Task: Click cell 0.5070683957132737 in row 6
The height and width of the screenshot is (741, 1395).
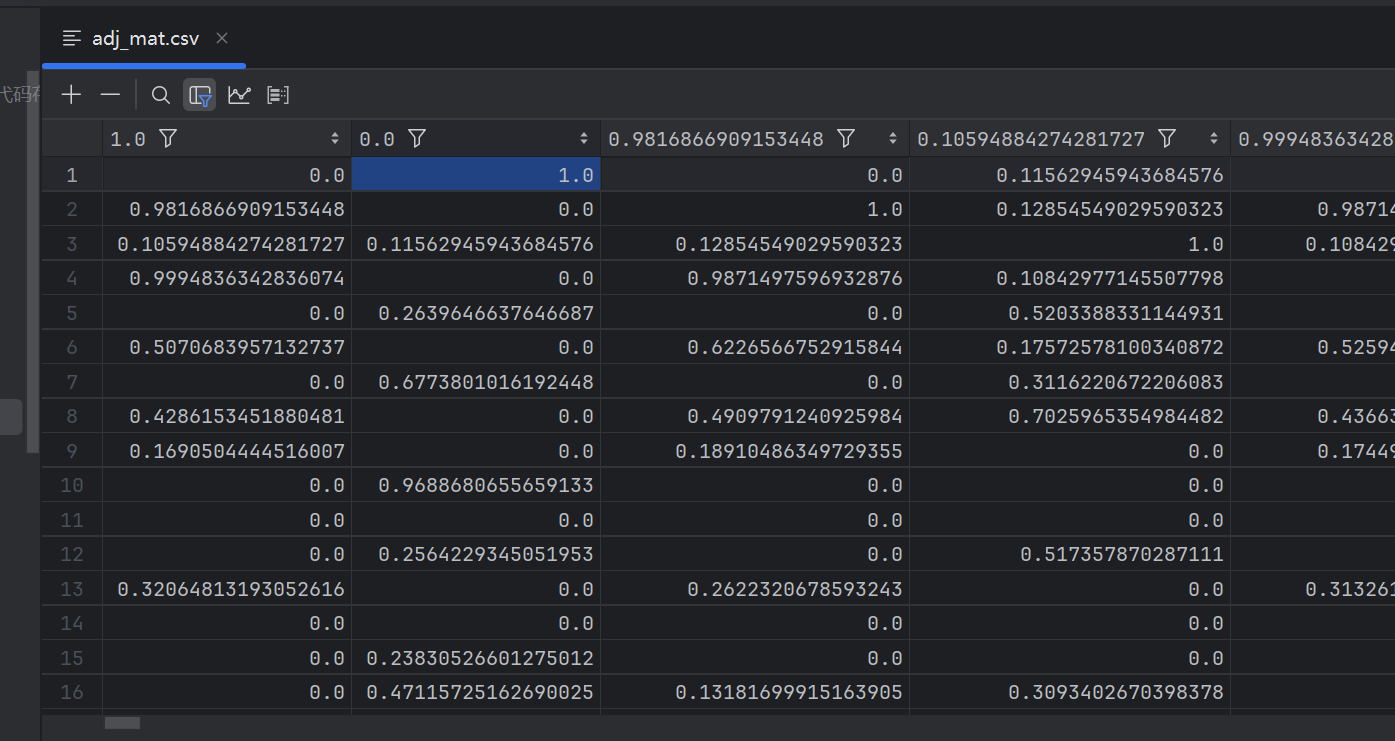Action: point(227,347)
